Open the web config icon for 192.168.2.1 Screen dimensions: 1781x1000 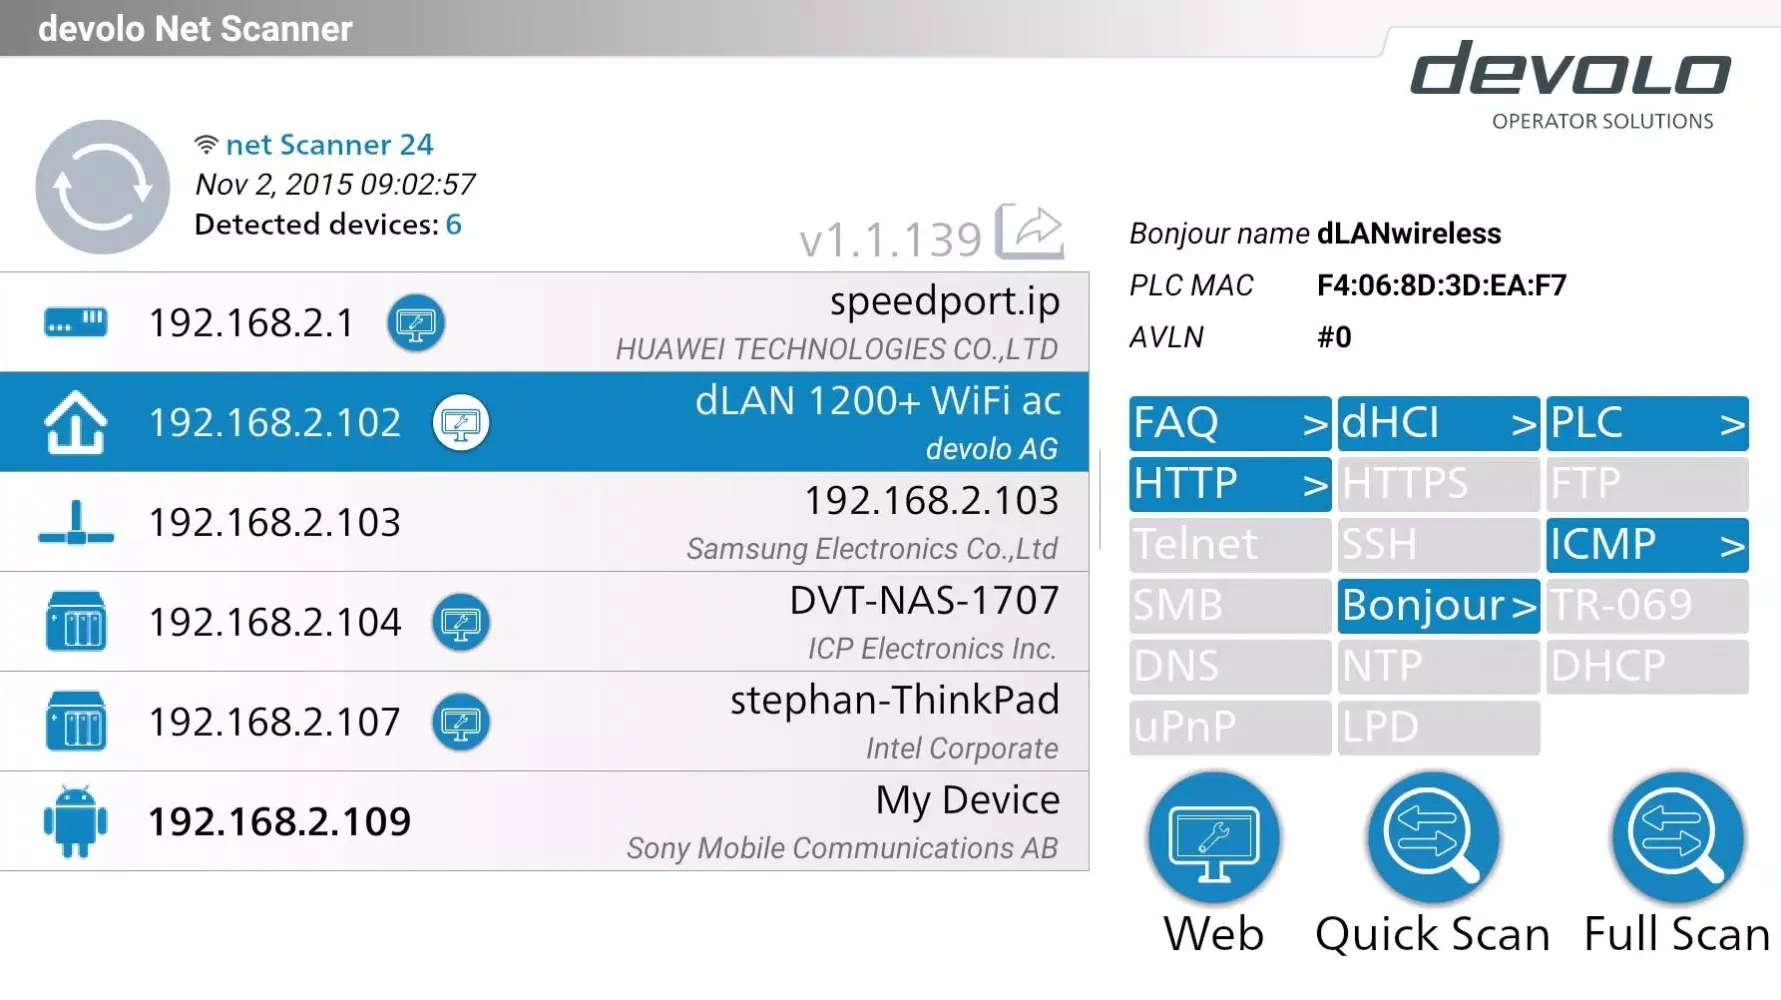pos(416,323)
